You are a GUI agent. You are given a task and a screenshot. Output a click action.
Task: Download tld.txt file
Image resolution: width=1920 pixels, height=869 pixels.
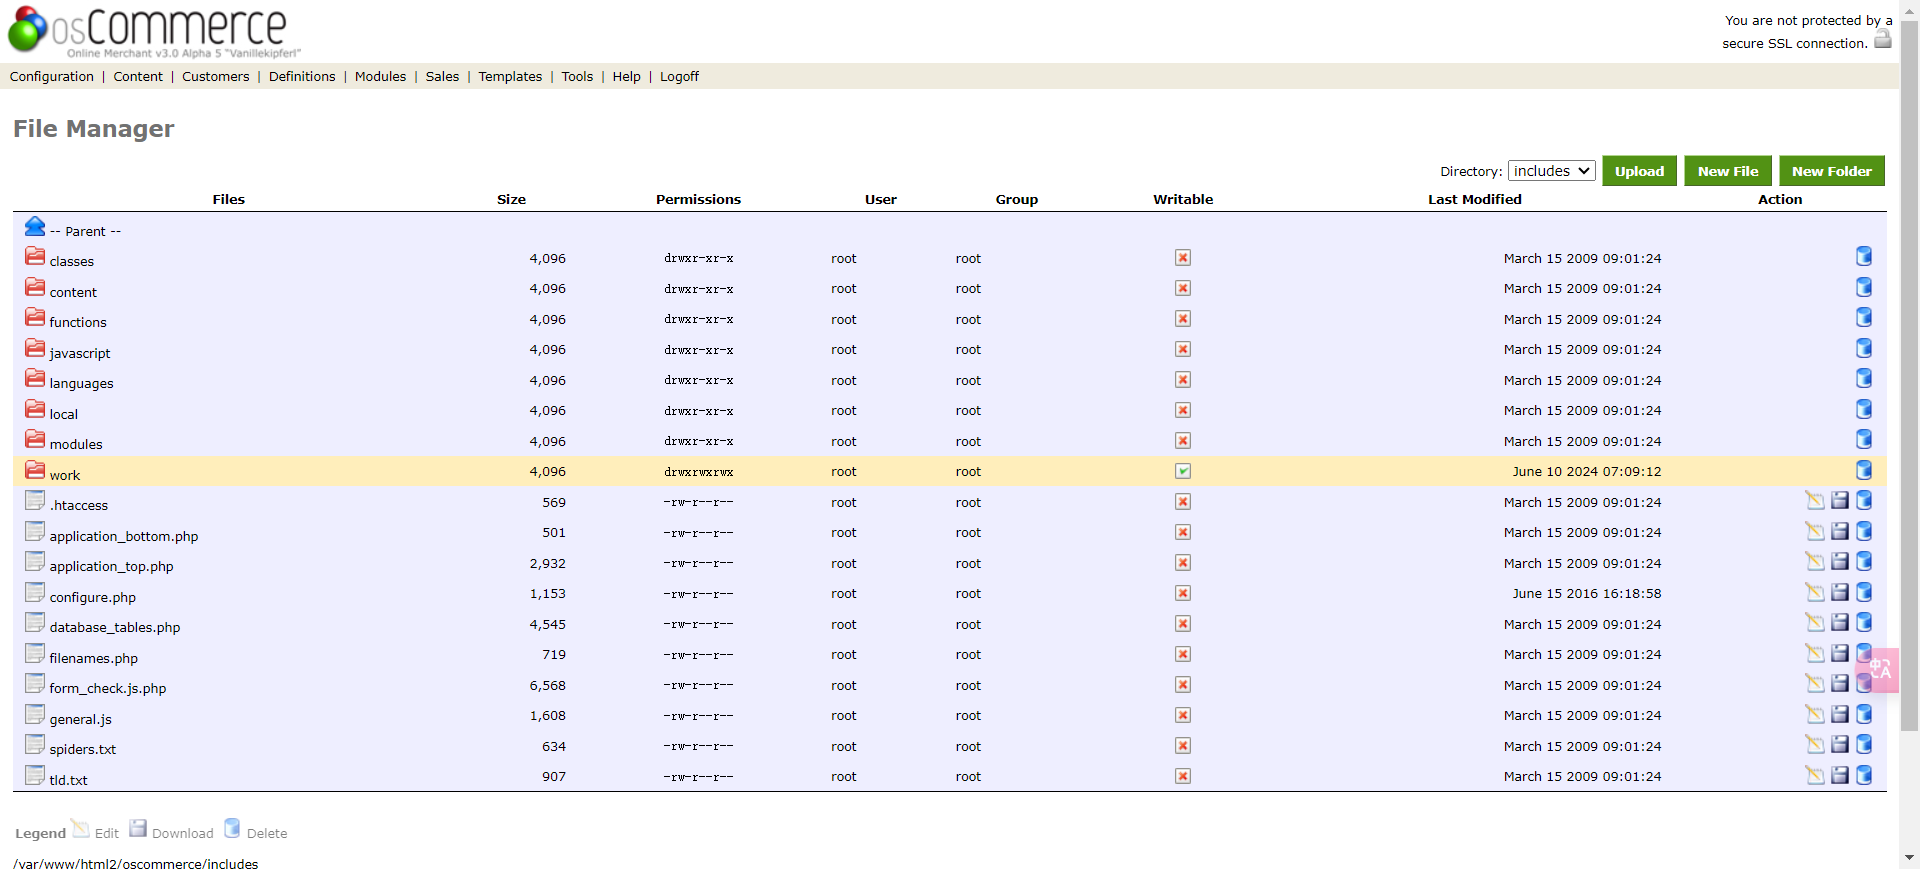tap(1840, 776)
